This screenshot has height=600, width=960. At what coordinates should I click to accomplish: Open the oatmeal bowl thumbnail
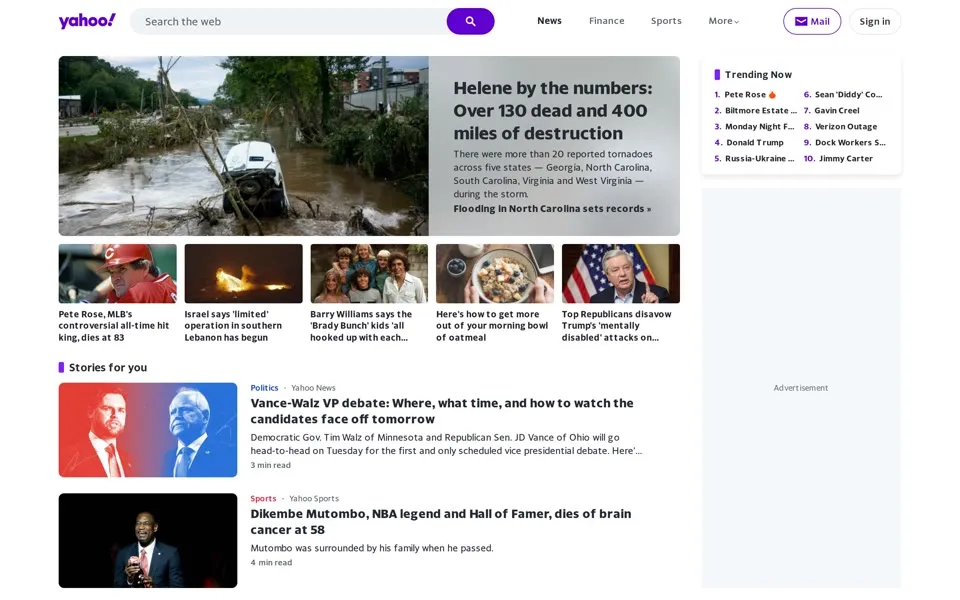tap(495, 274)
